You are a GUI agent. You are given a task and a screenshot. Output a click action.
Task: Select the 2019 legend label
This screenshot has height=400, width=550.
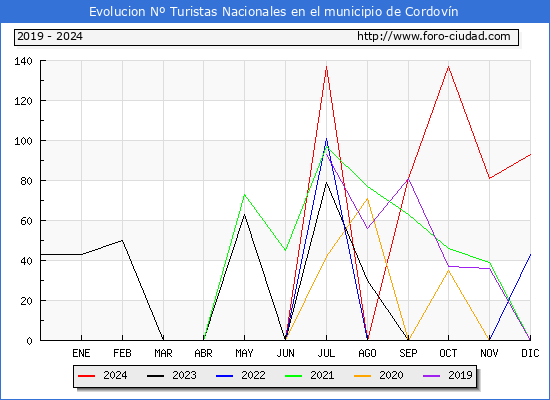pos(460,375)
